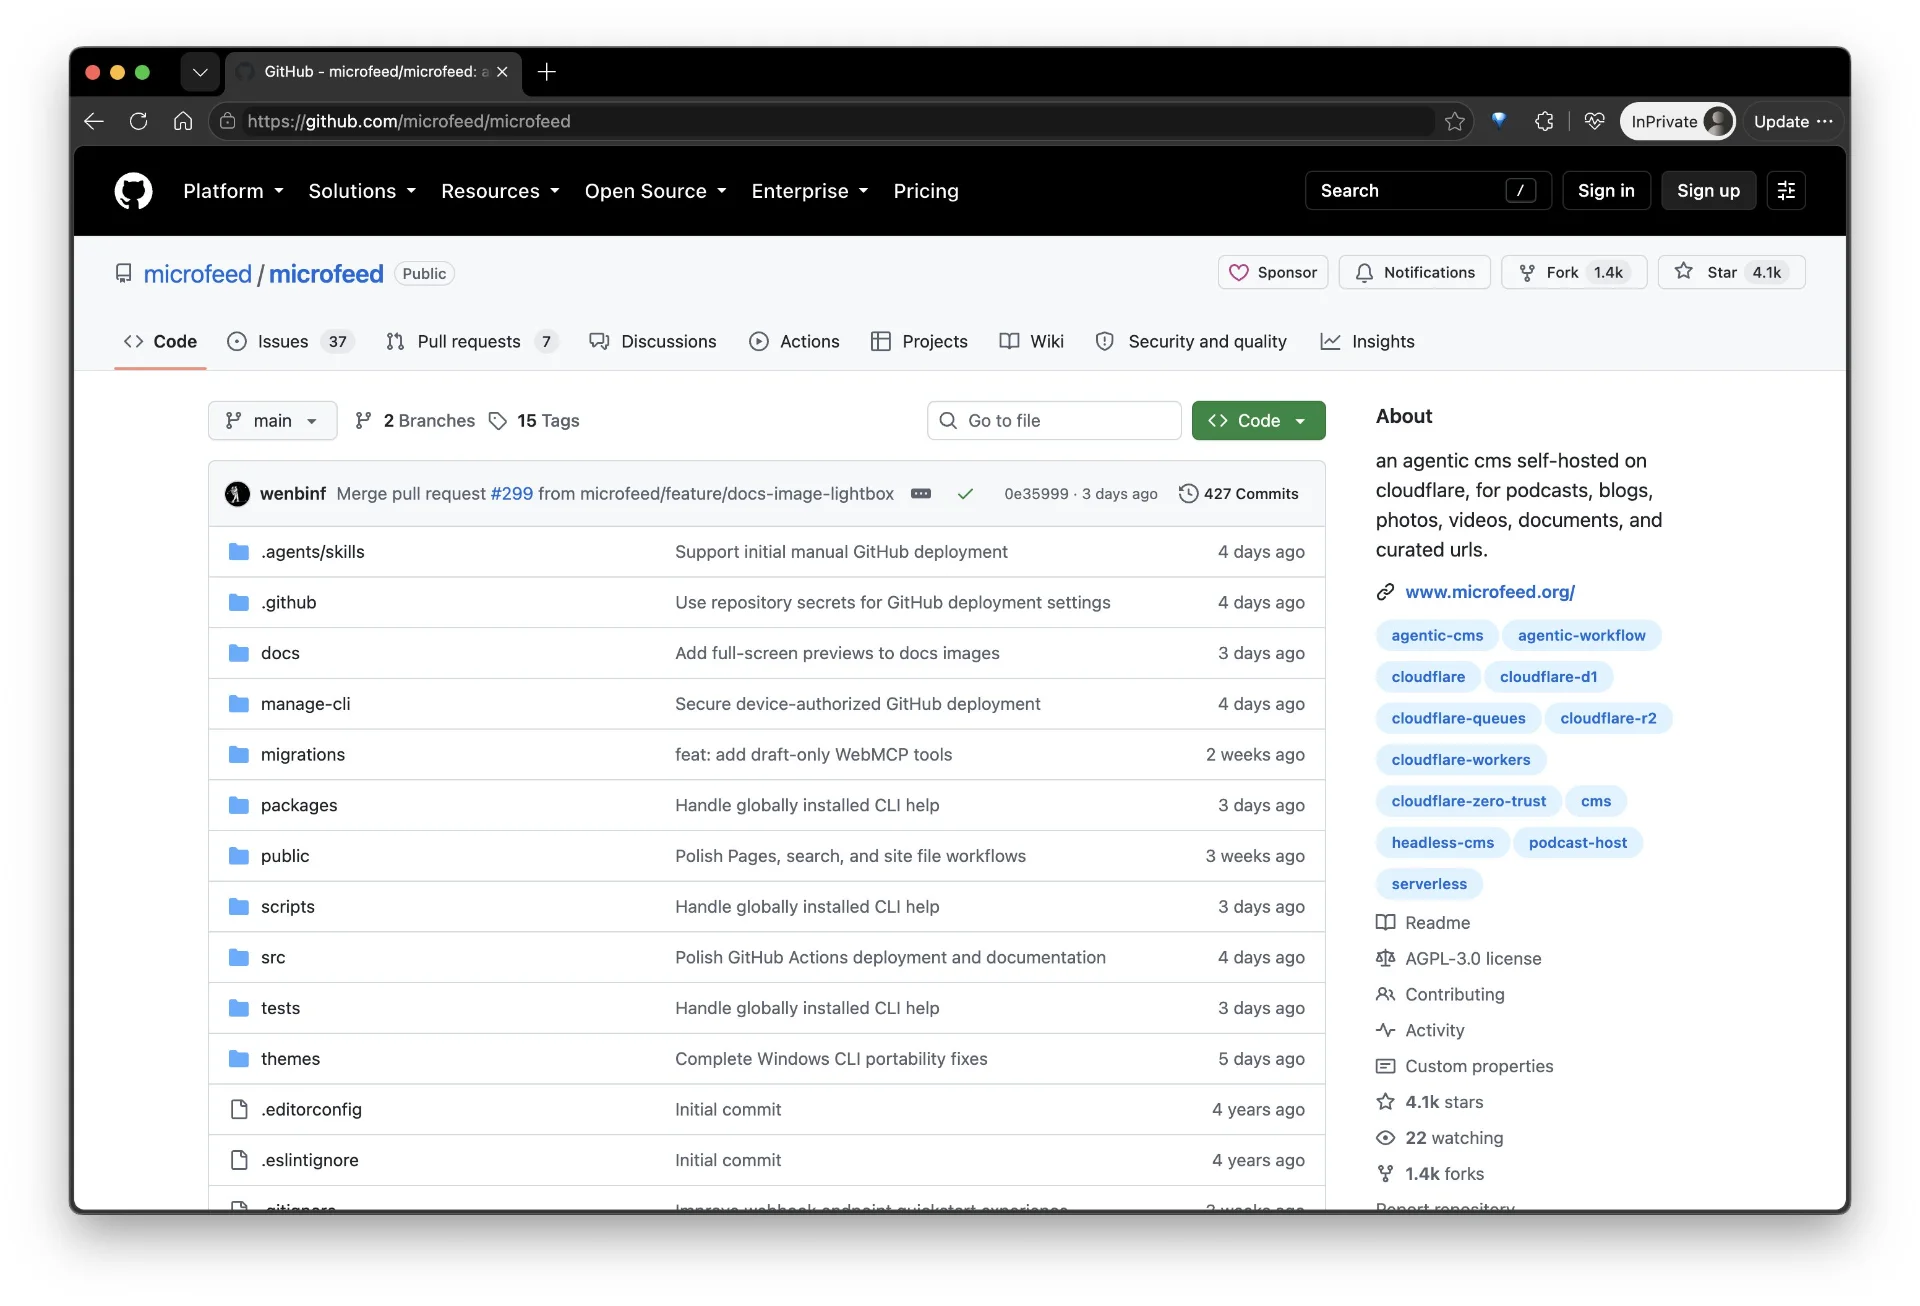Click the wenbinf avatar in commit row
Image resolution: width=1920 pixels, height=1306 pixels.
[x=237, y=494]
